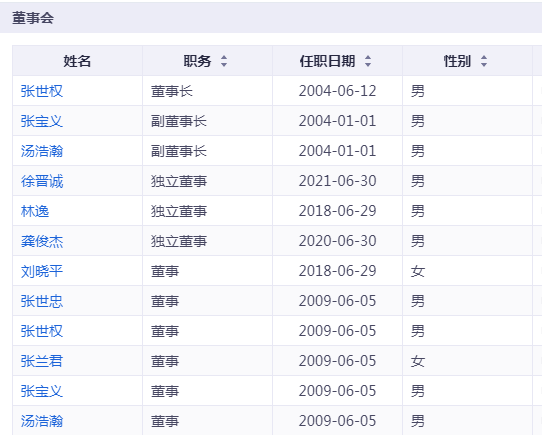Screen dimensions: 542x435
Task: Sort the table by 性别 column arrows
Action: click(x=484, y=61)
